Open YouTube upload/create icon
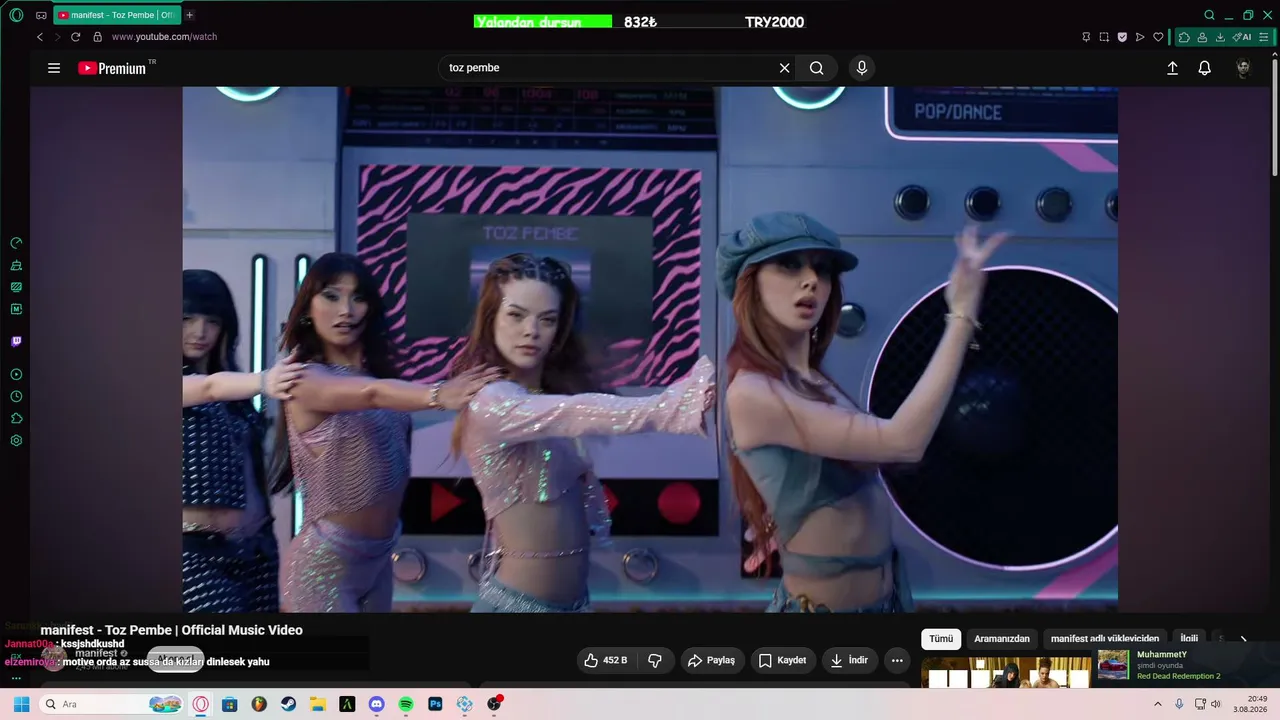The image size is (1280, 720). pos(1172,68)
